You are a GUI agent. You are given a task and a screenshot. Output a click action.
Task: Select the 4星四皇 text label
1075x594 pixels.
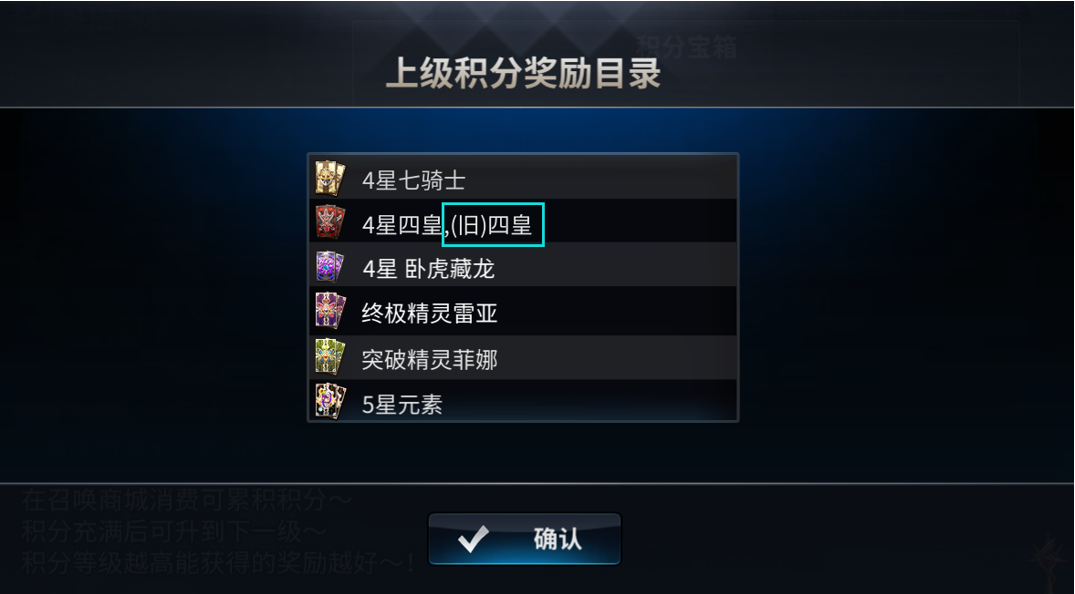[x=402, y=225]
